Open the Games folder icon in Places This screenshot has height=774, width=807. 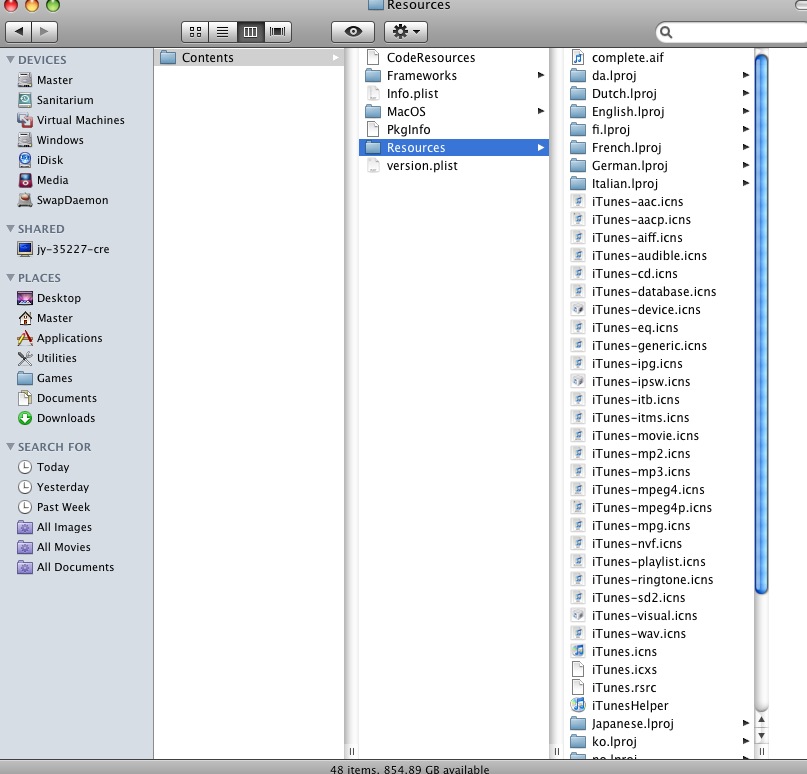[x=25, y=378]
